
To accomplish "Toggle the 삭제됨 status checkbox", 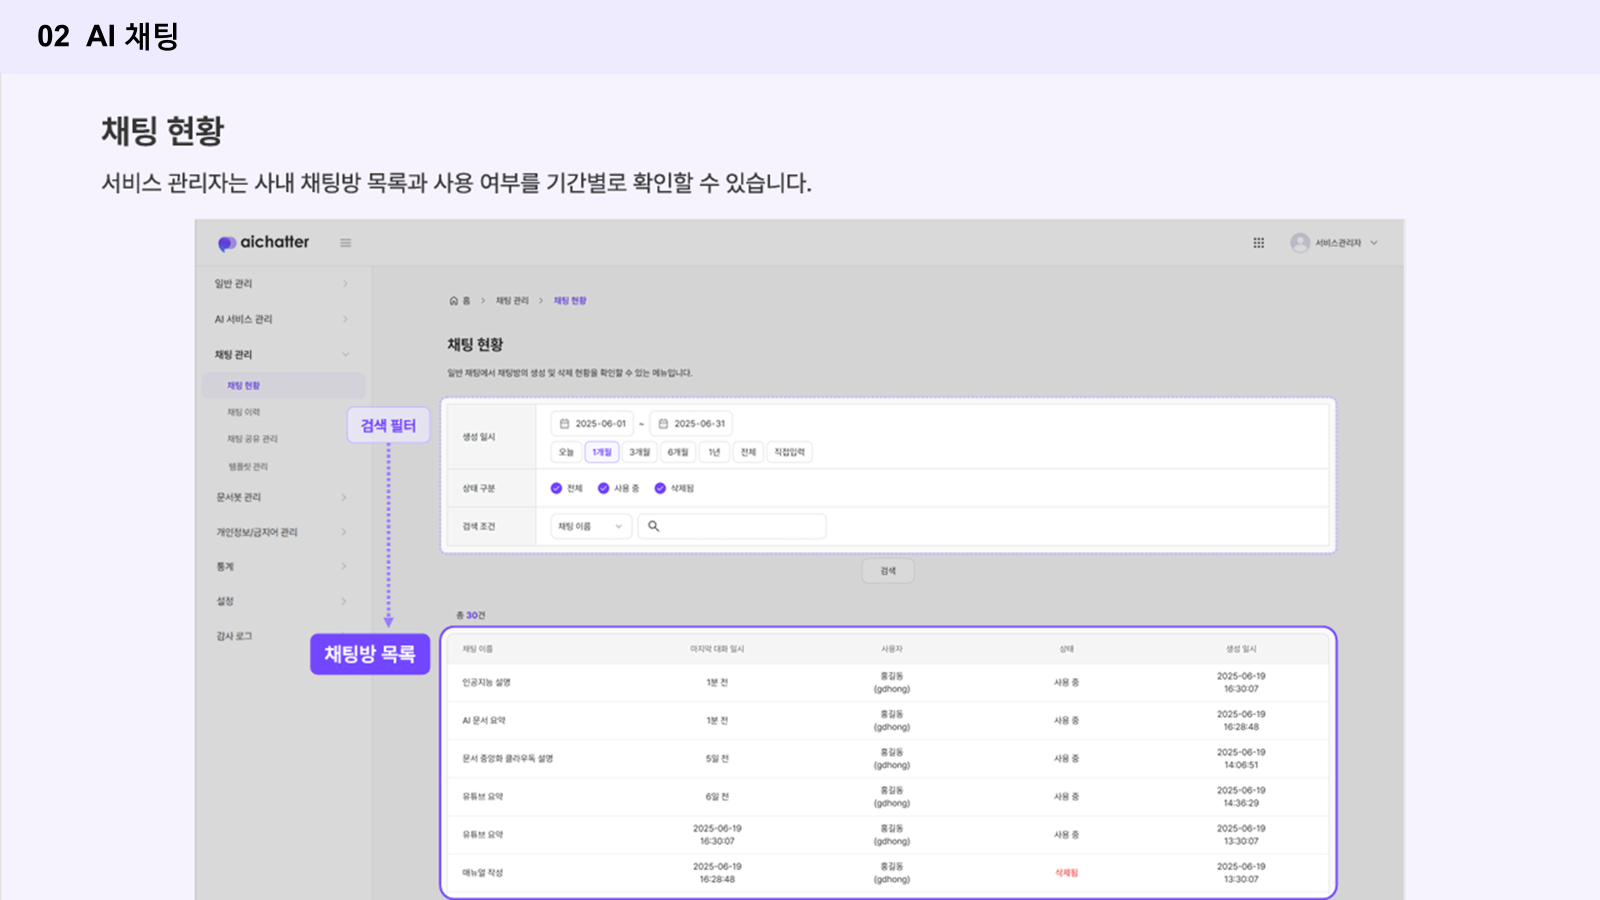I will [x=660, y=489].
